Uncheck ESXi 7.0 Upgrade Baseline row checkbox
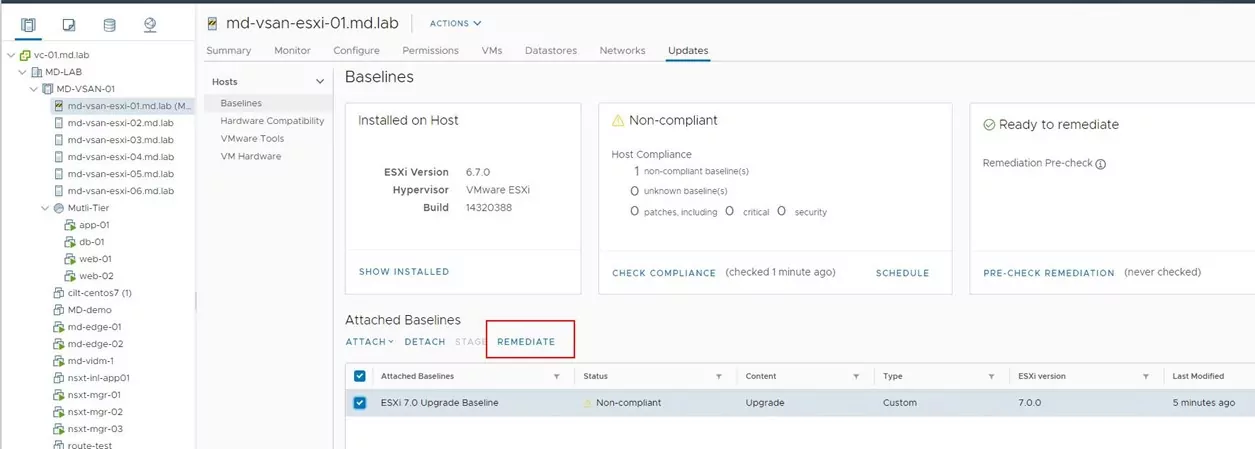Screen dimensions: 1255x449 click(x=360, y=403)
